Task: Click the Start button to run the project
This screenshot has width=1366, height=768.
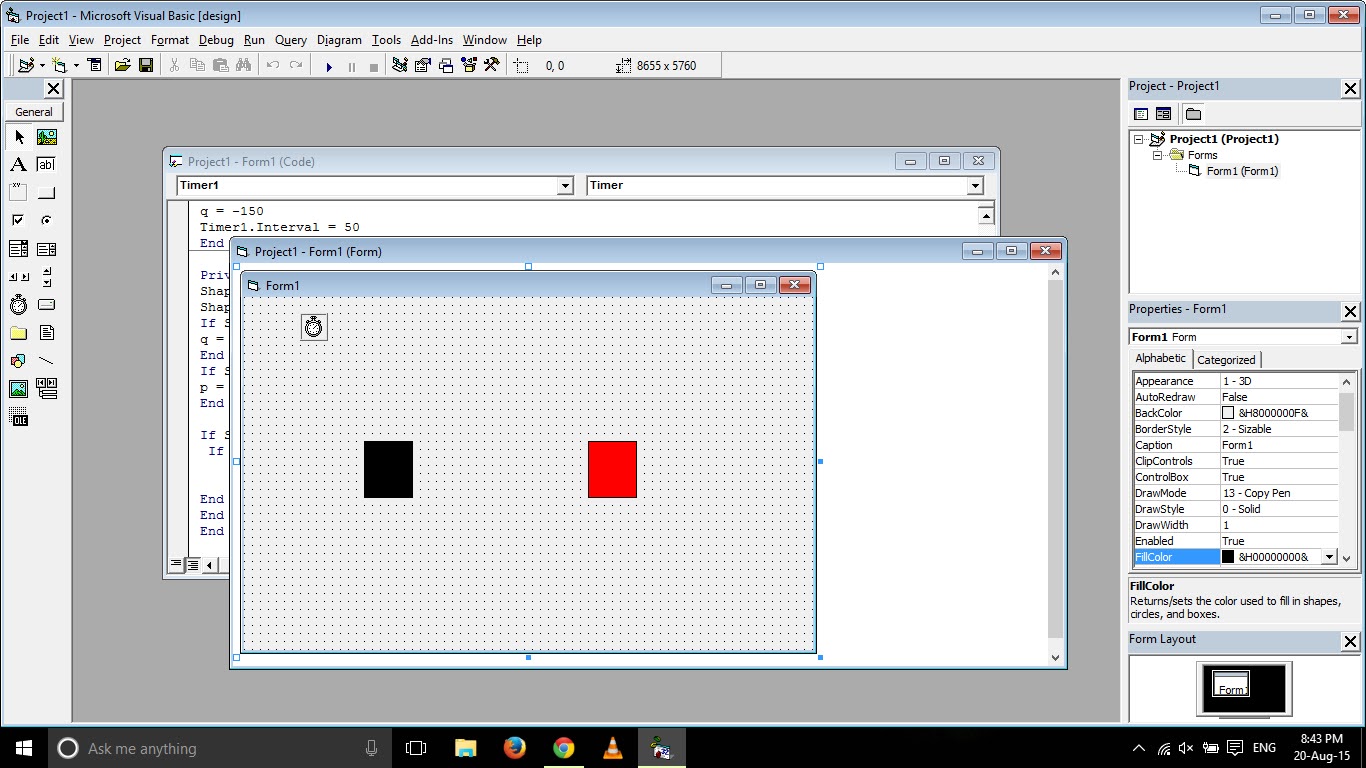Action: [x=329, y=64]
